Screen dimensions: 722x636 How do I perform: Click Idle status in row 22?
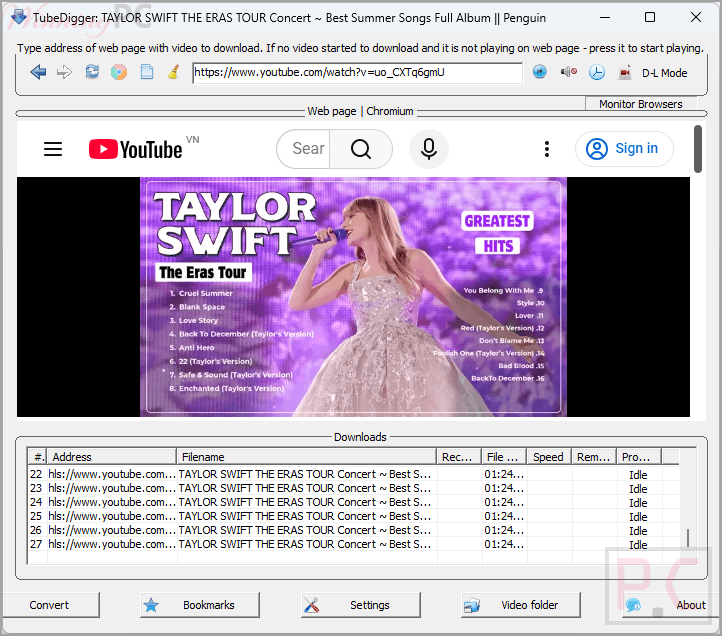pyautogui.click(x=638, y=475)
